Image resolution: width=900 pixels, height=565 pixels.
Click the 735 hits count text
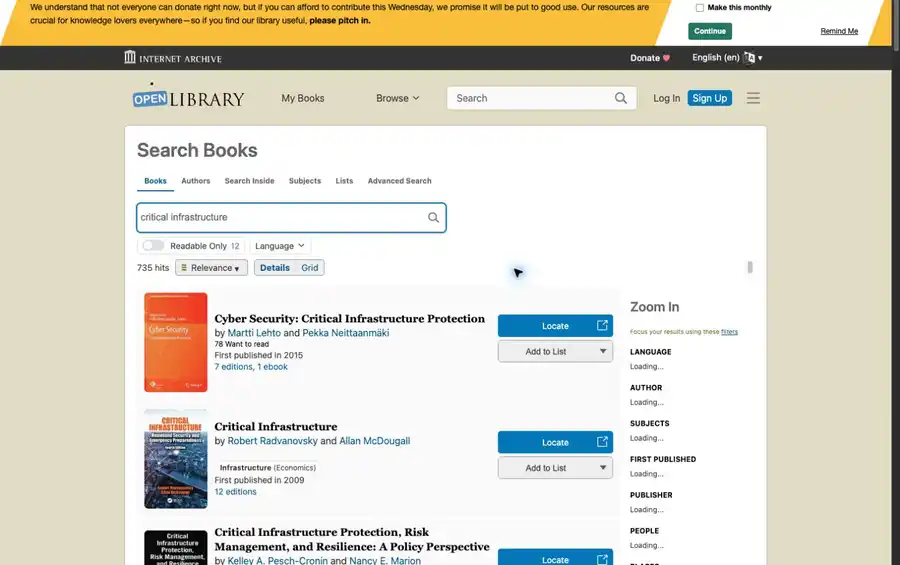(153, 268)
